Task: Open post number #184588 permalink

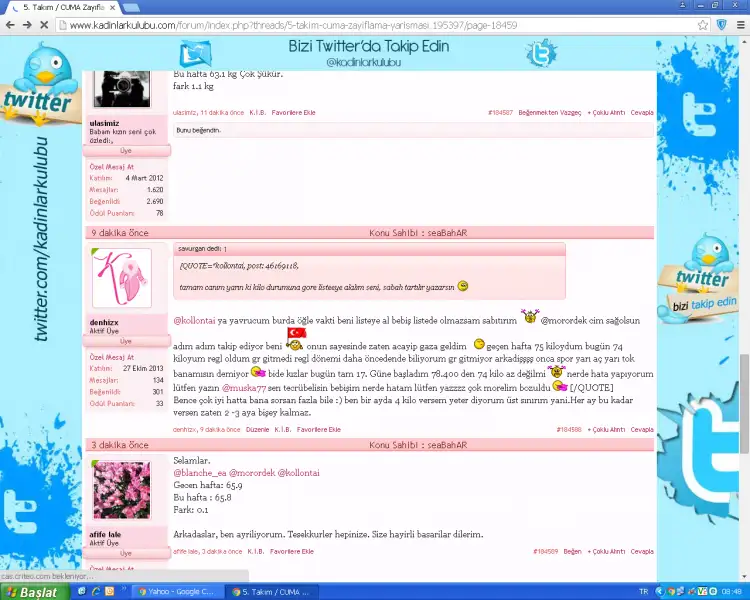Action: tap(569, 430)
